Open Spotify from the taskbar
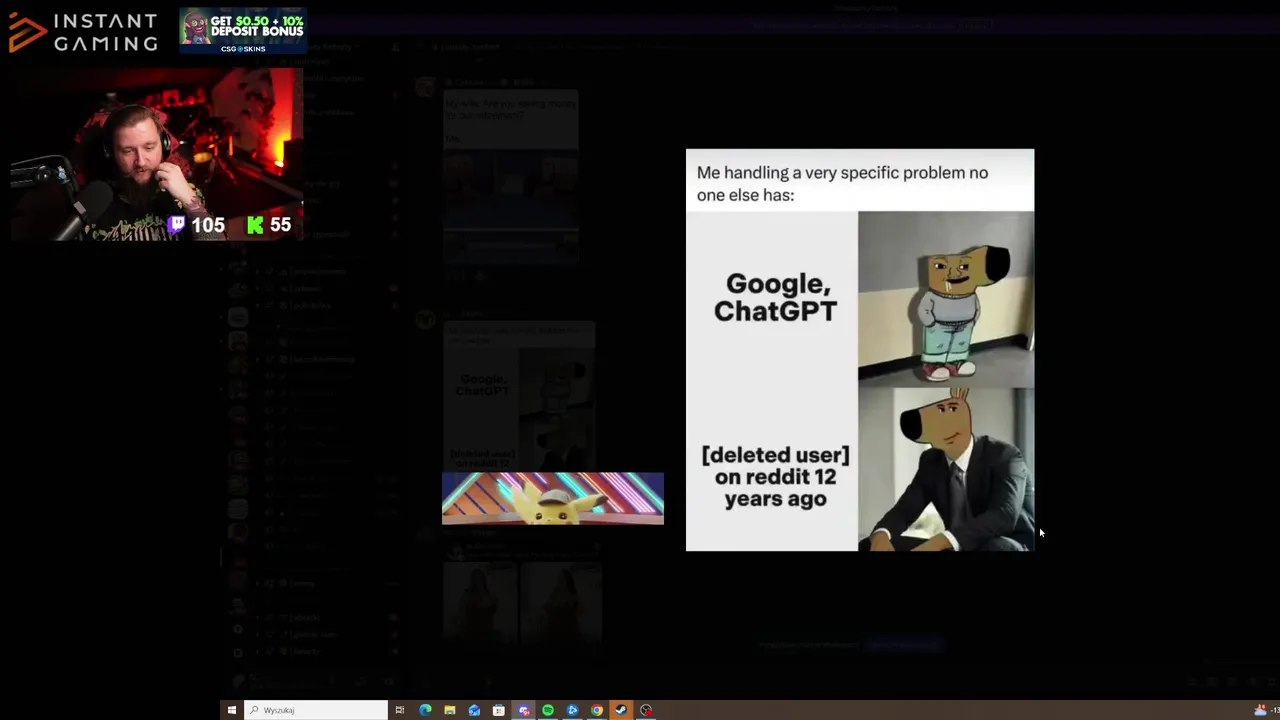Viewport: 1280px width, 720px height. tap(548, 710)
